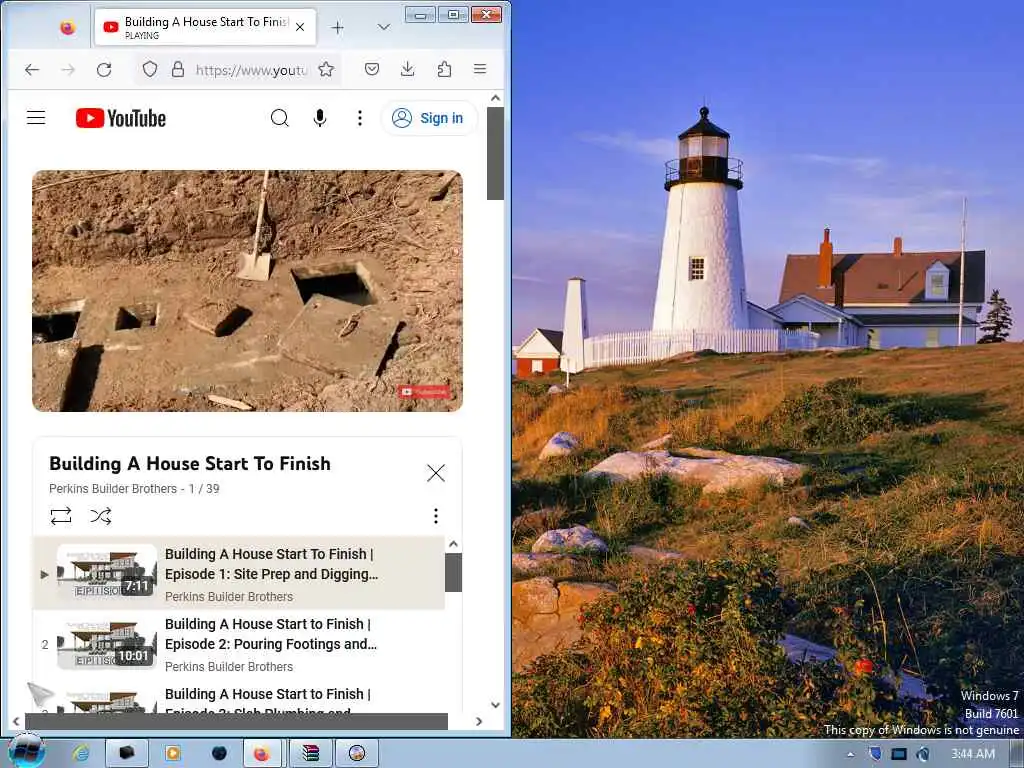Reload the page with the refresh icon
The width and height of the screenshot is (1024, 768).
104,69
